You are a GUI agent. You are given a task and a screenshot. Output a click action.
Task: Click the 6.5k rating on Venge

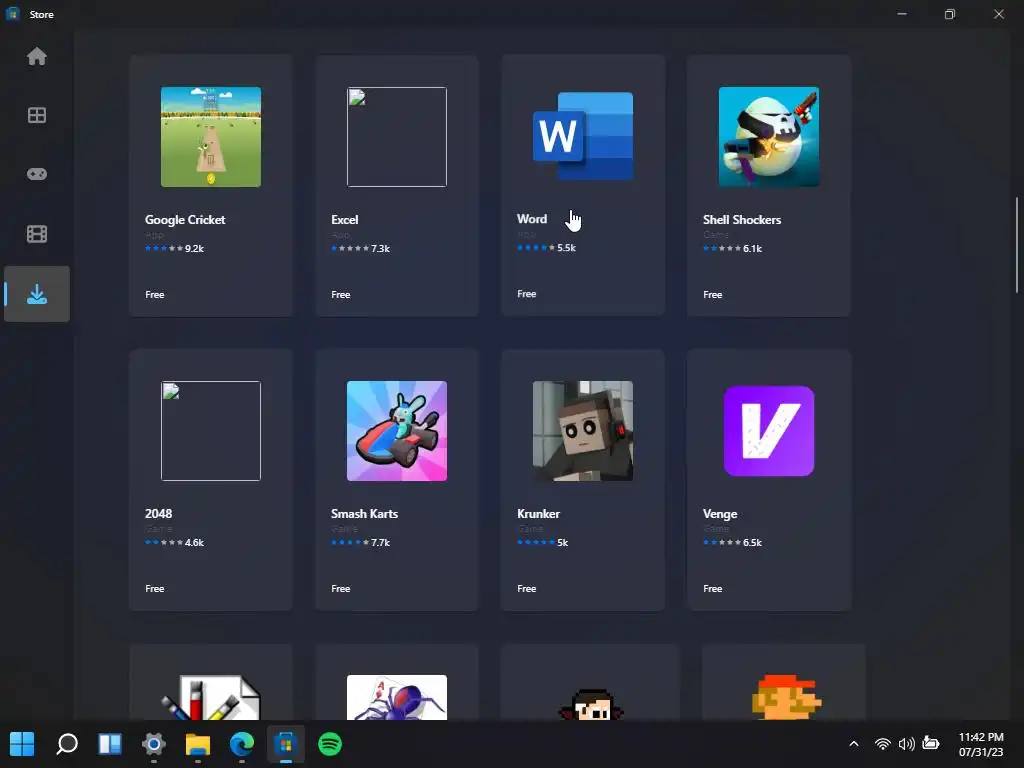752,543
